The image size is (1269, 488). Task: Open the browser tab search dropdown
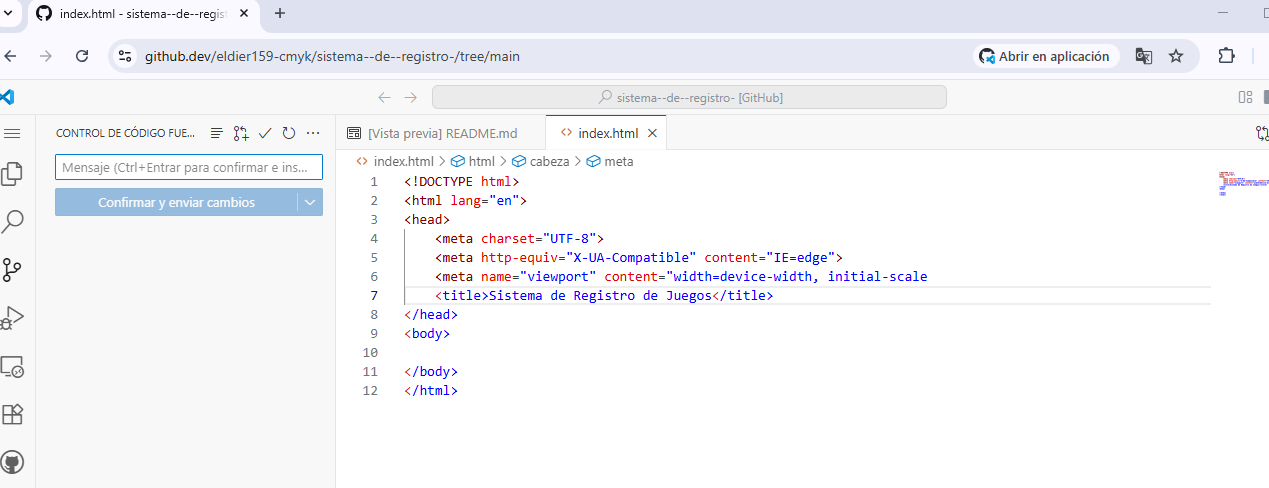tap(8, 13)
